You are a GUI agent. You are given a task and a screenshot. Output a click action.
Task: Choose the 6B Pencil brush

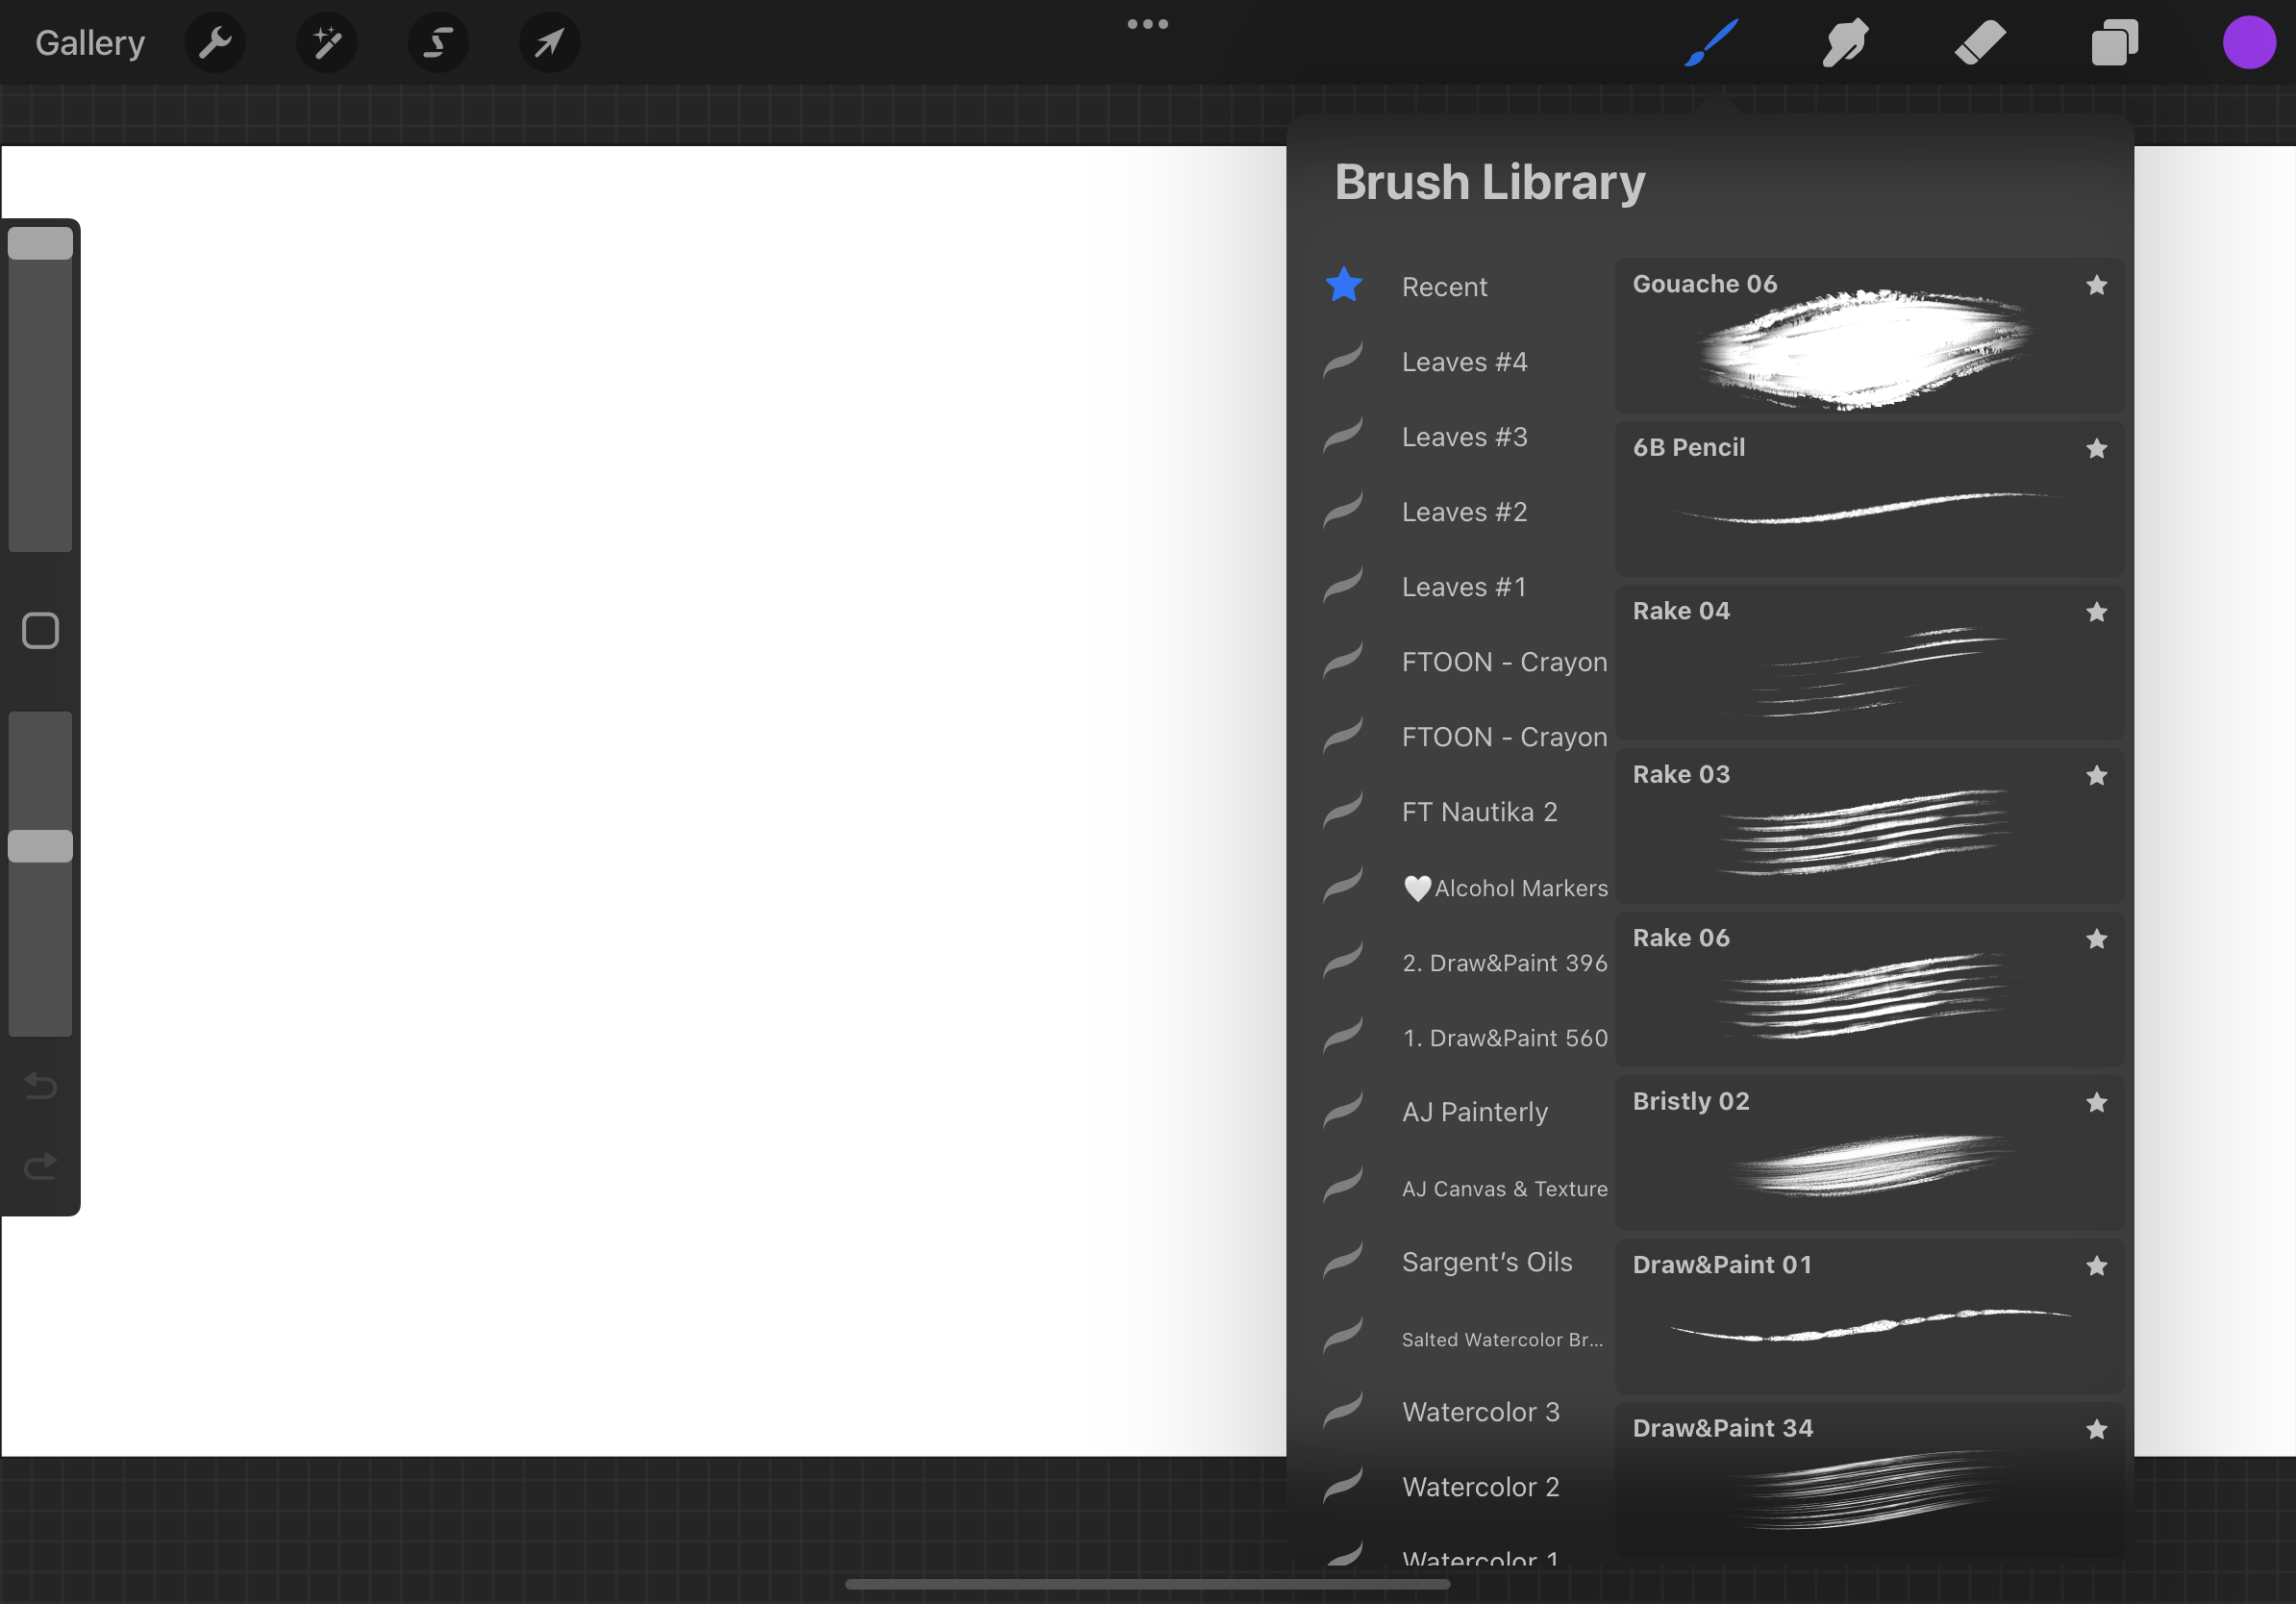point(1868,498)
